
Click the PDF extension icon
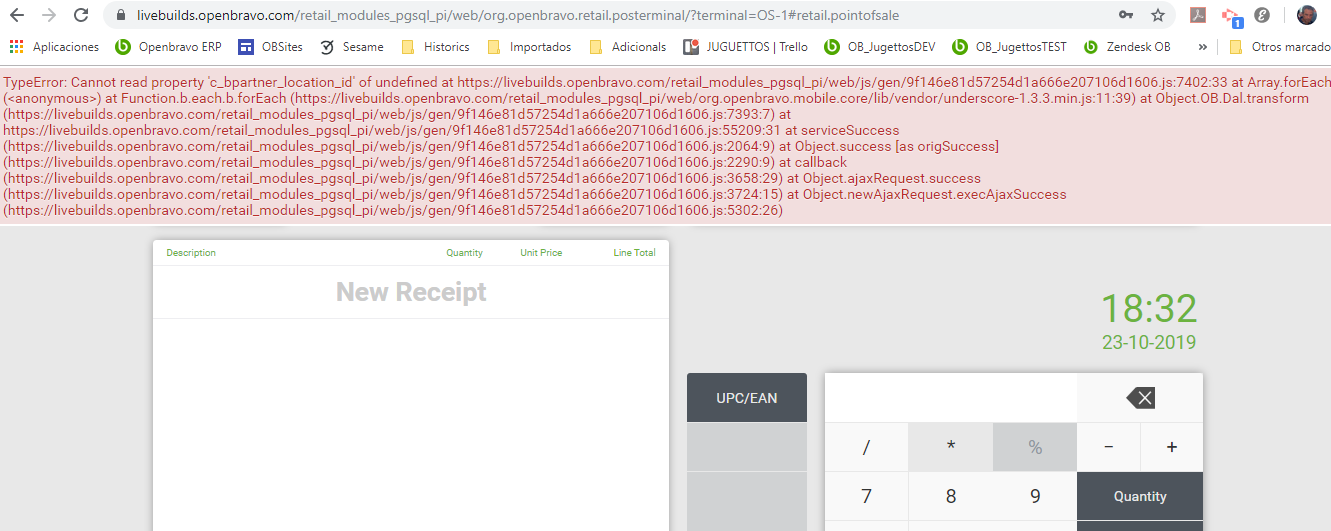coord(1198,15)
